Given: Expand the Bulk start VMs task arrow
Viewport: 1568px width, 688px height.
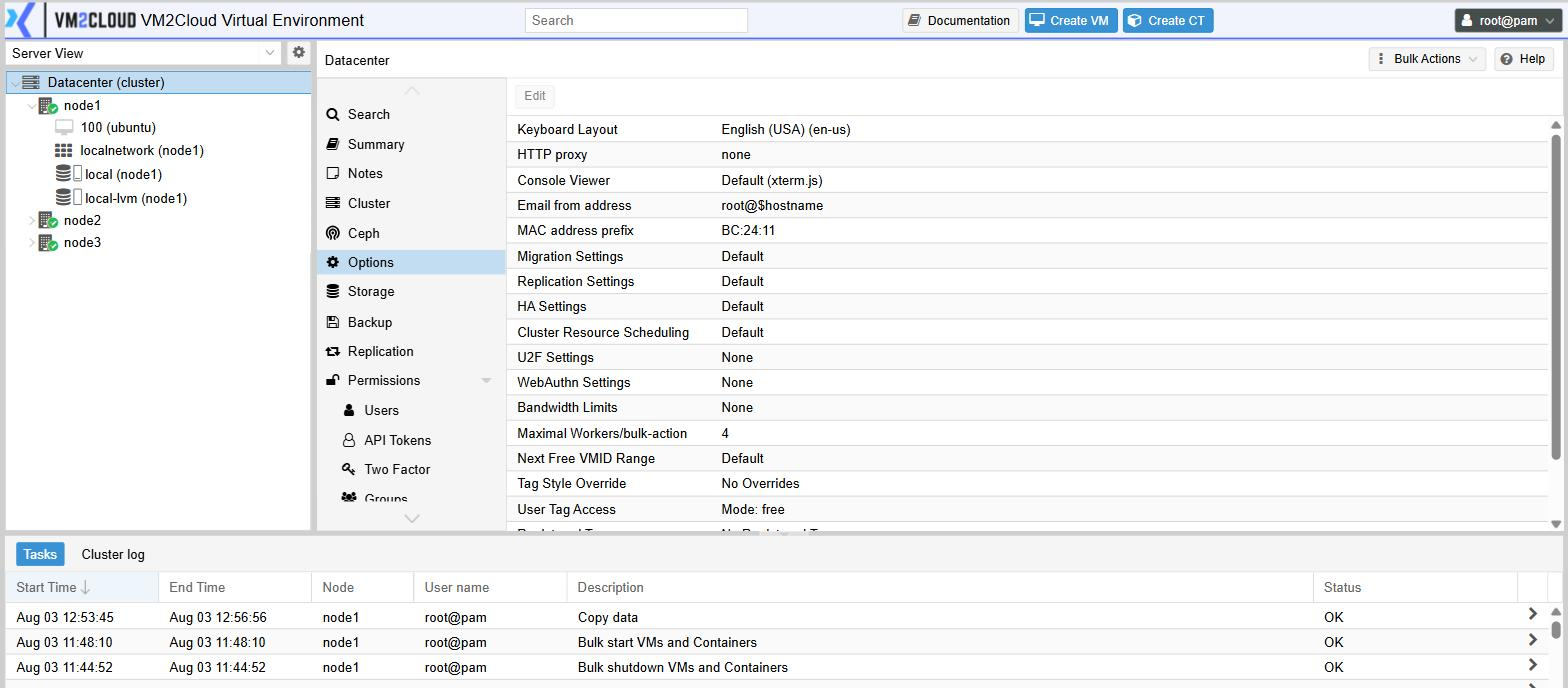Looking at the screenshot, I should (1533, 641).
